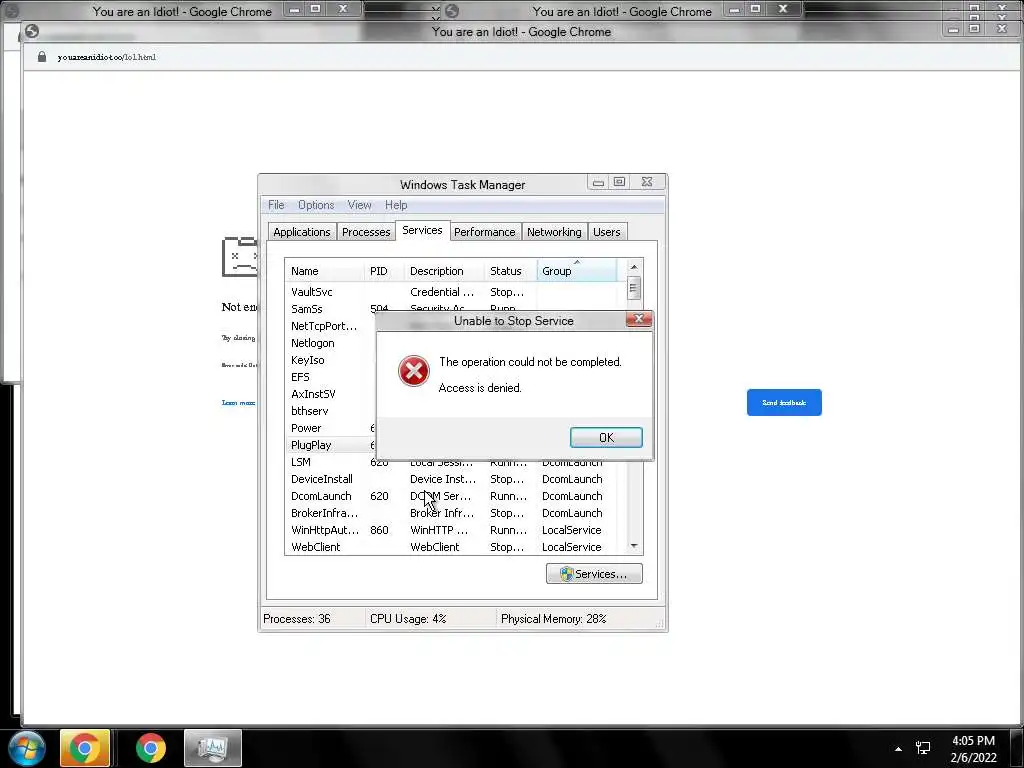Click the highlighted Chrome taskbar icon
Viewport: 1024px width, 768px height.
(84, 748)
